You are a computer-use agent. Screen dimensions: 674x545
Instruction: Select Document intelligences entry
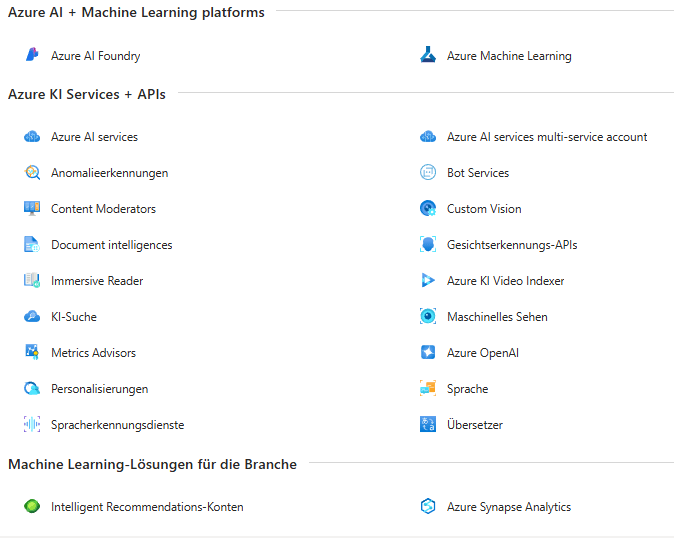pos(111,245)
